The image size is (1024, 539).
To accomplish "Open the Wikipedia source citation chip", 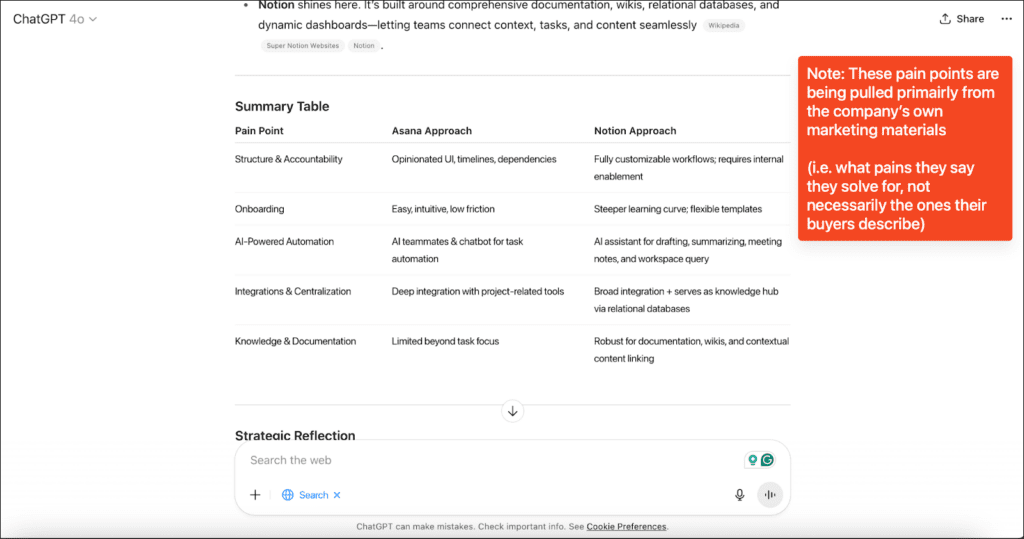I will point(724,25).
